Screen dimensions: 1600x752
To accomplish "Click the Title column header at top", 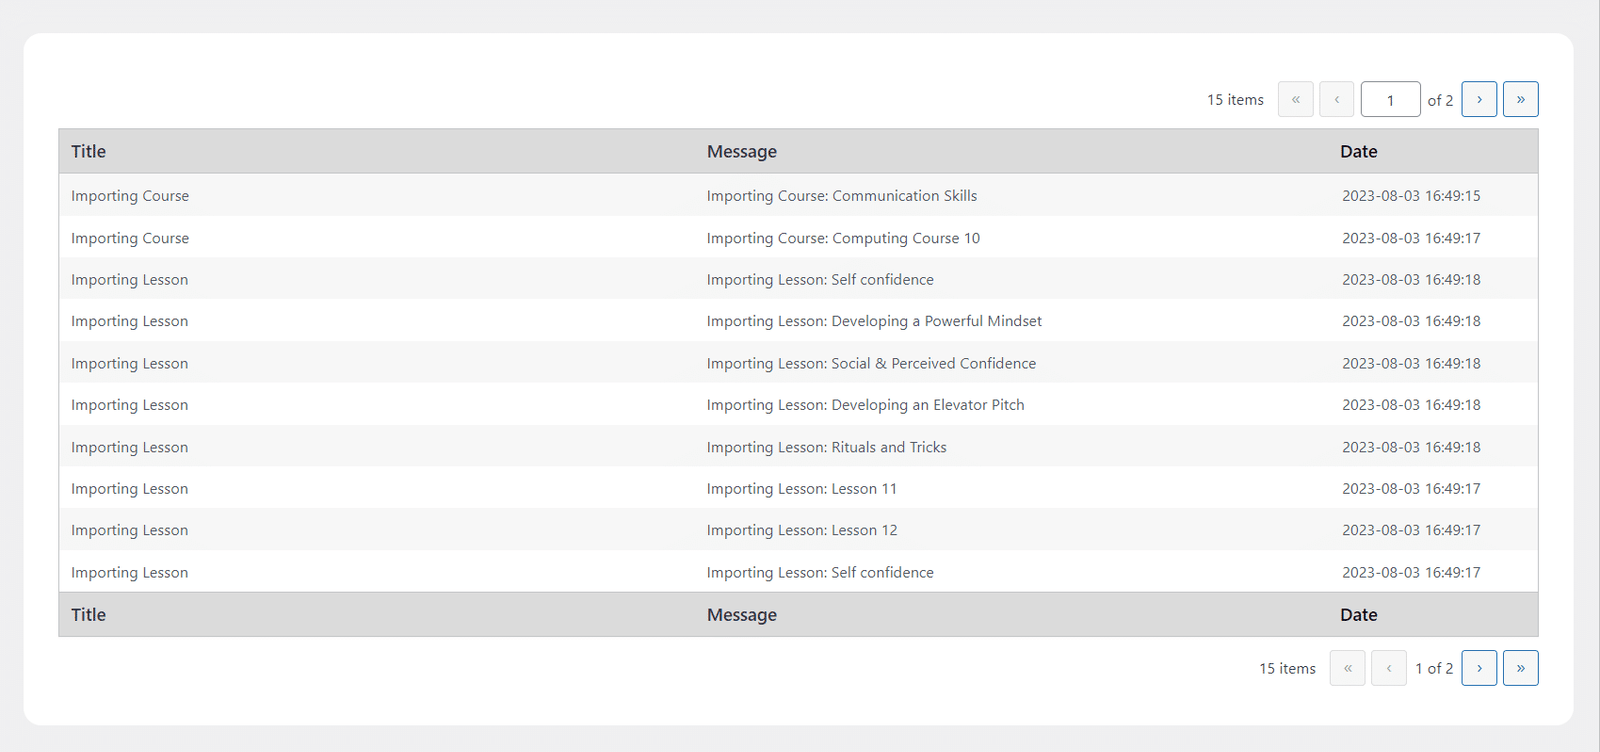I will pos(88,151).
